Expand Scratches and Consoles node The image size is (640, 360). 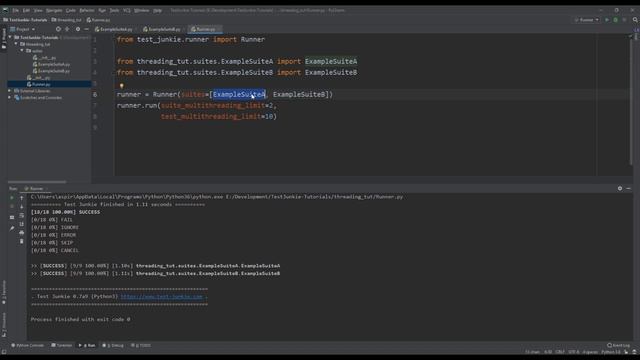pyautogui.click(x=10, y=98)
